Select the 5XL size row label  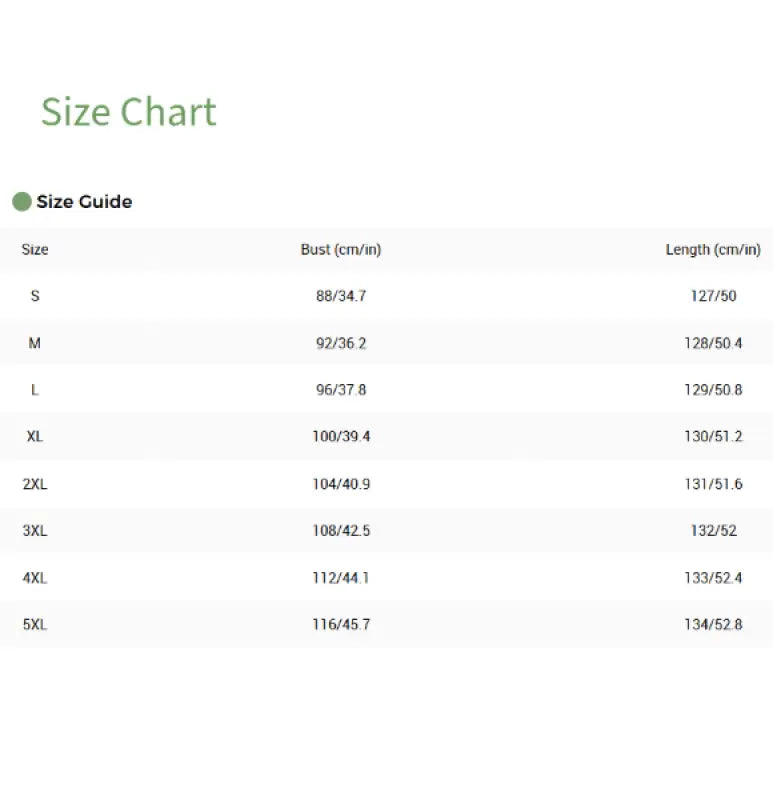(35, 625)
